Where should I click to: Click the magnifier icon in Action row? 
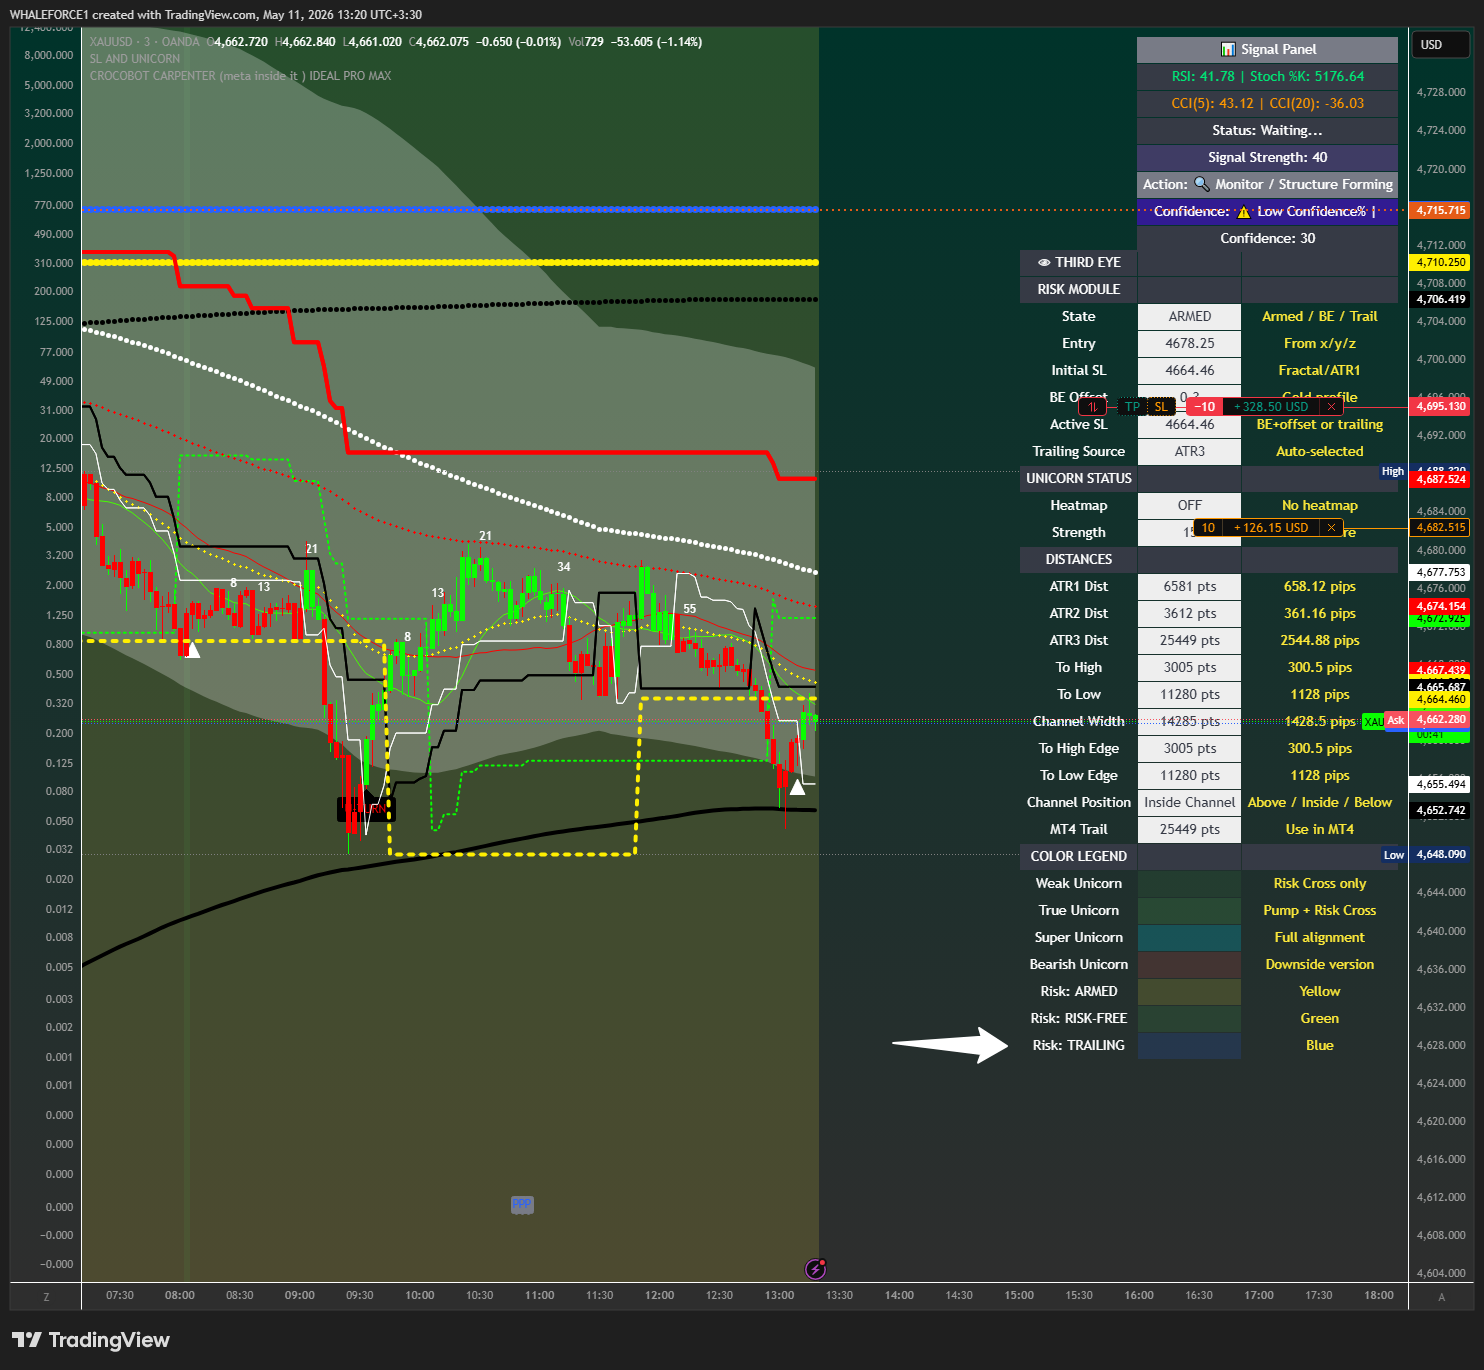[1201, 184]
